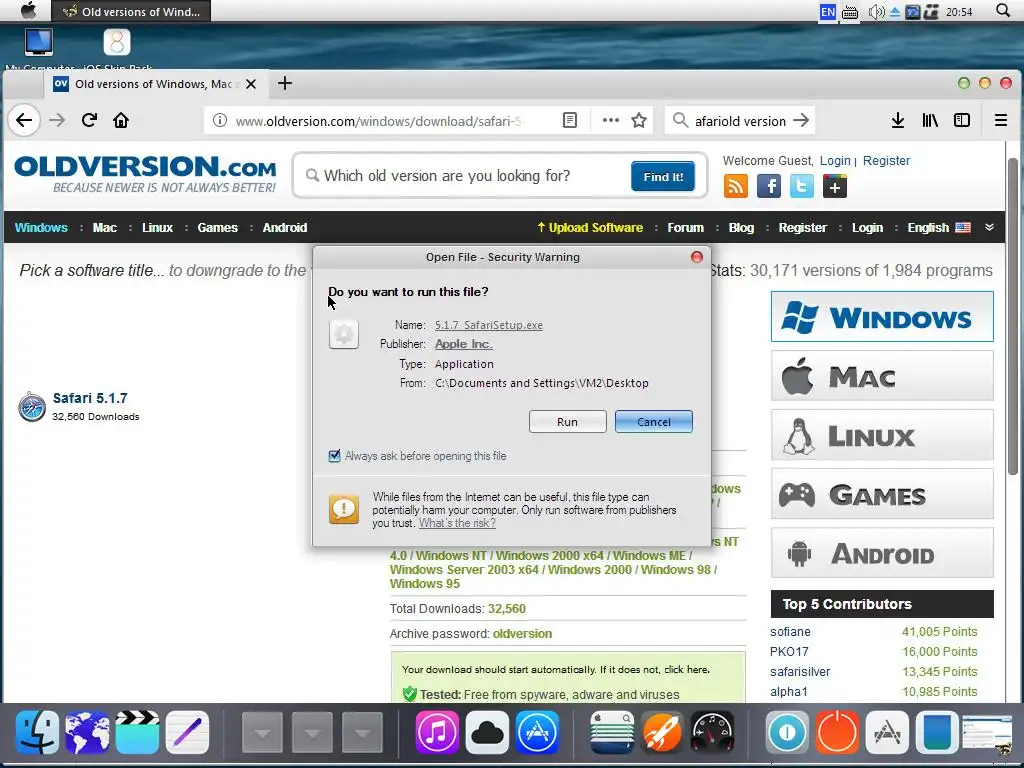
Task: Open a new browser tab
Action: click(x=285, y=84)
